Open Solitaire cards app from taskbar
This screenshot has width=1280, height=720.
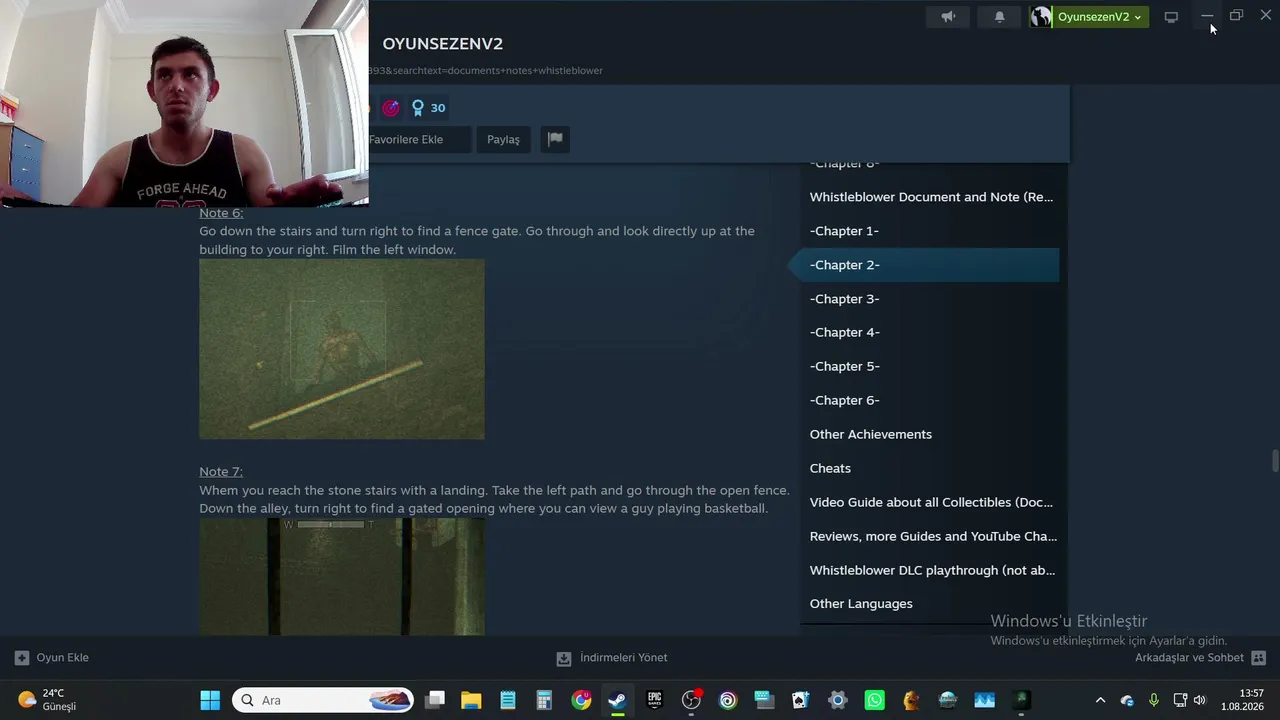(801, 700)
